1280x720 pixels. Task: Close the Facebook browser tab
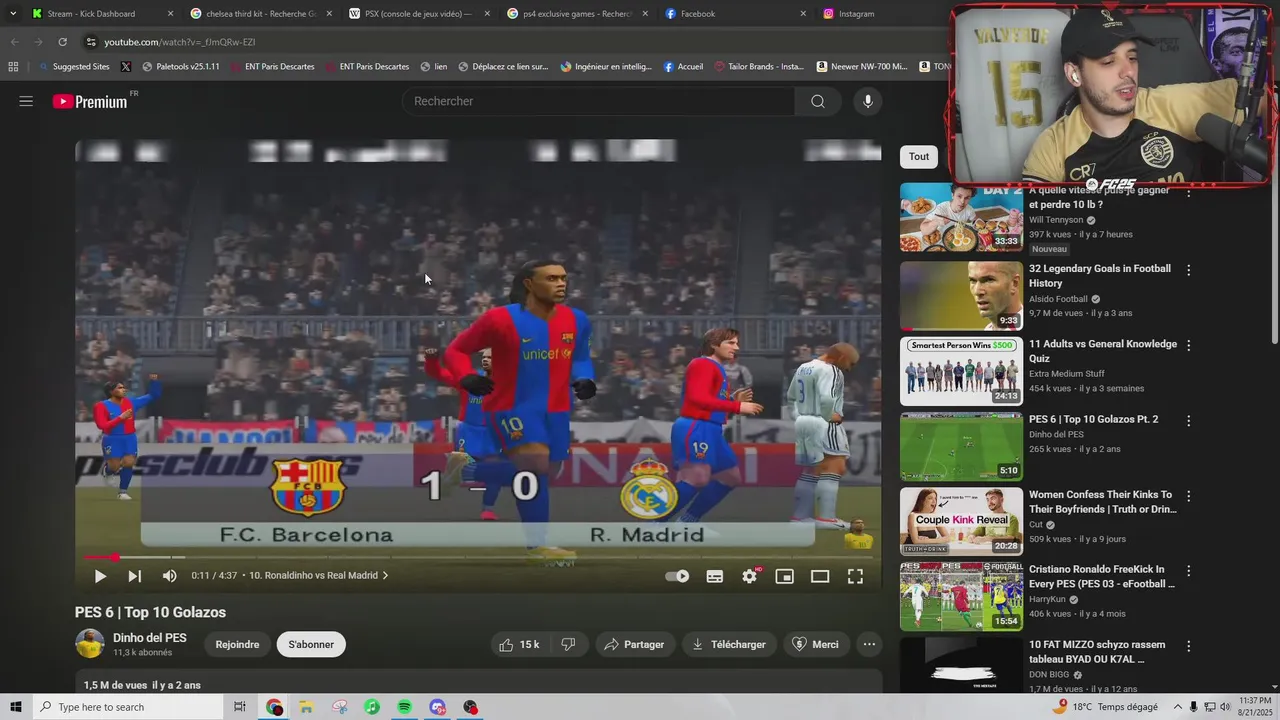[x=803, y=14]
